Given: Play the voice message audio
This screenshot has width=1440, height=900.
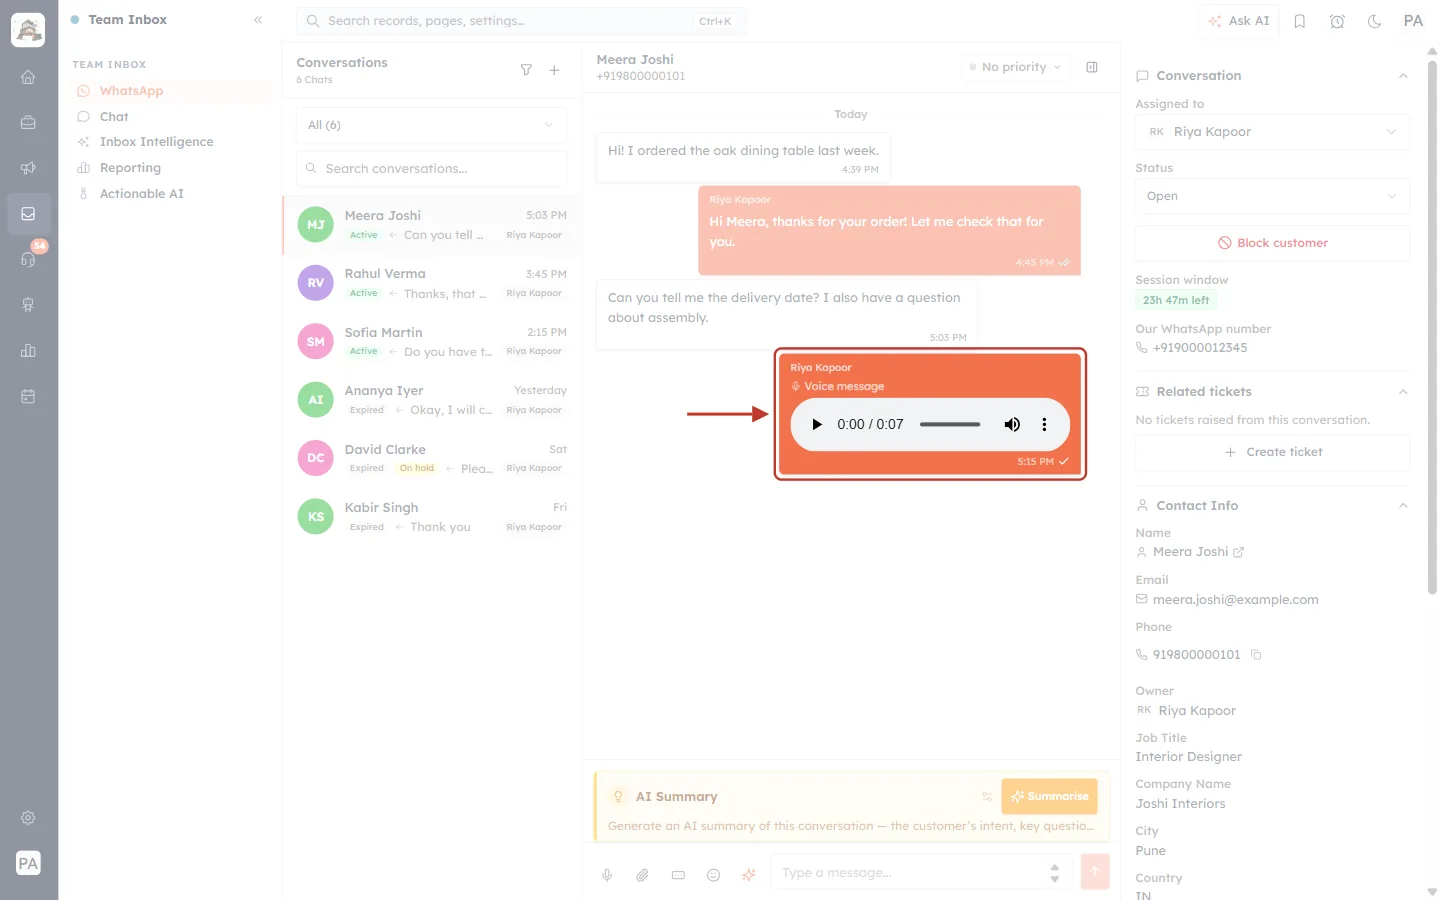Looking at the screenshot, I should point(817,424).
